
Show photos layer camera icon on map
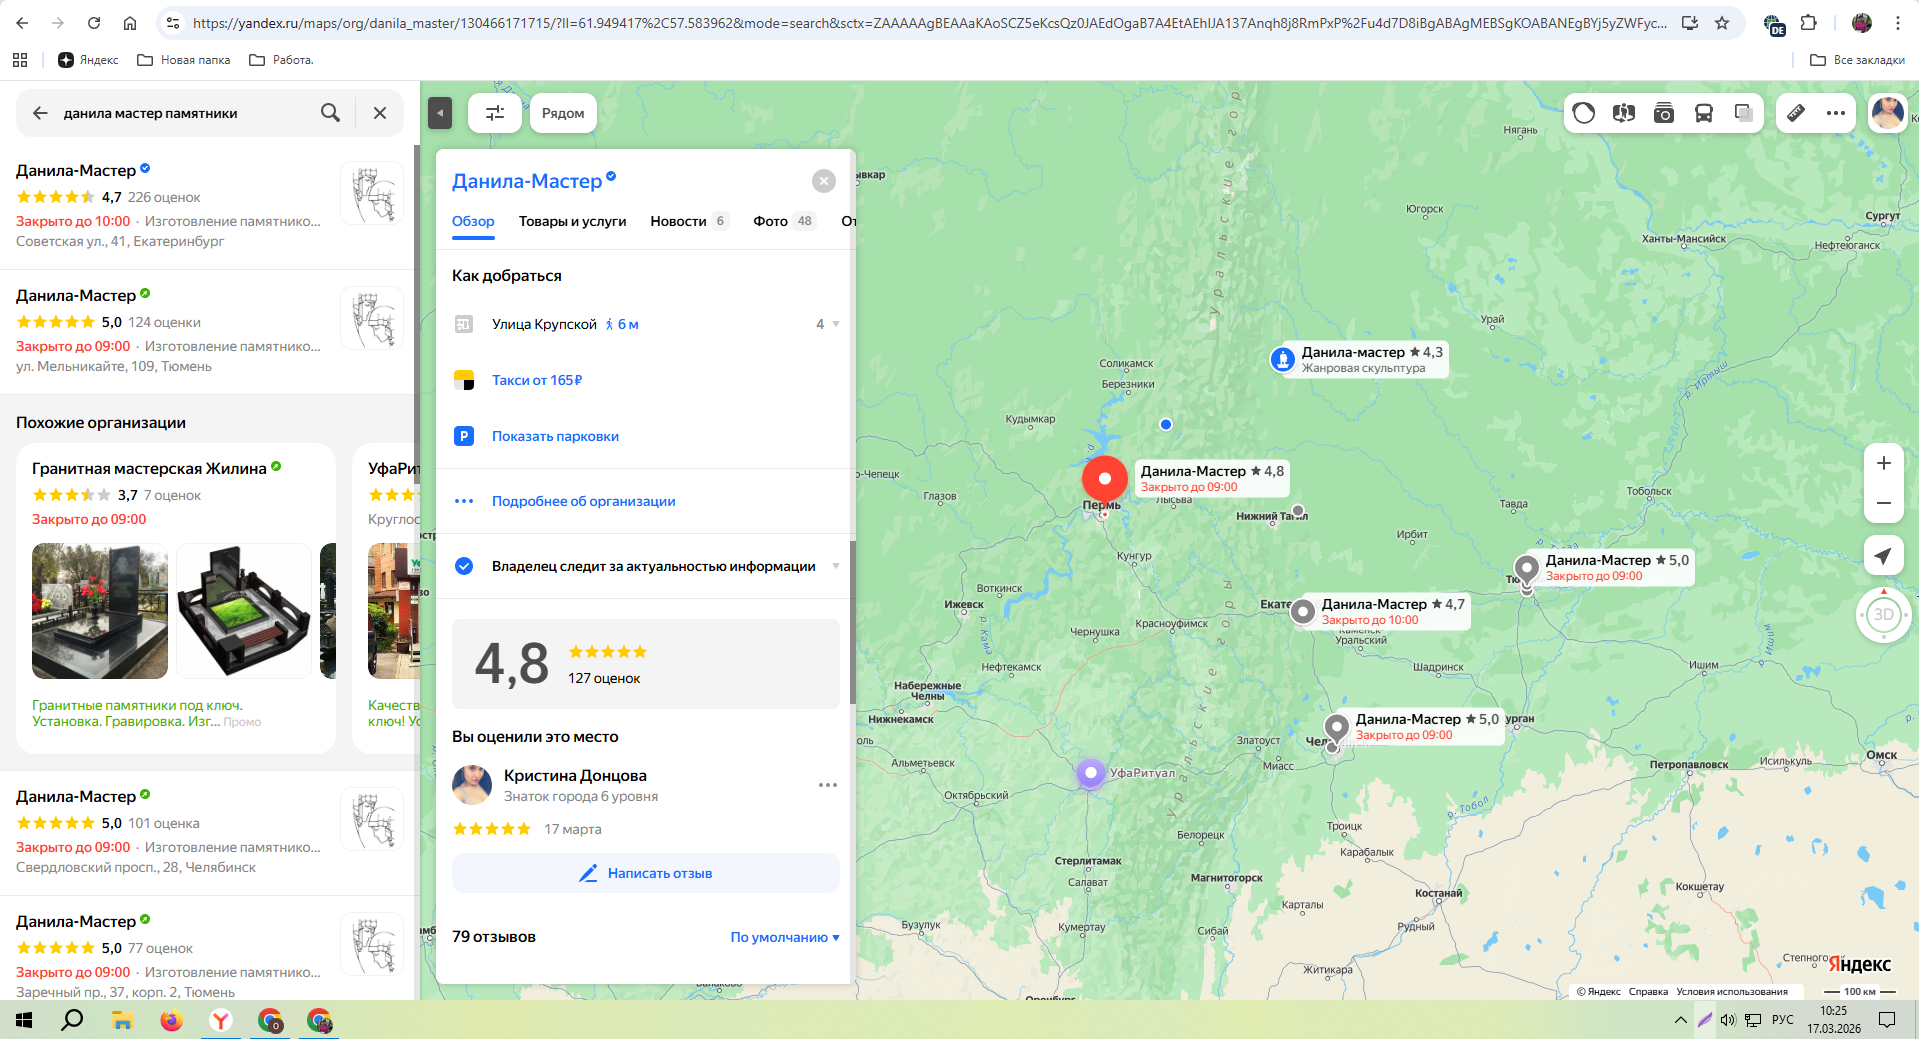point(1664,113)
